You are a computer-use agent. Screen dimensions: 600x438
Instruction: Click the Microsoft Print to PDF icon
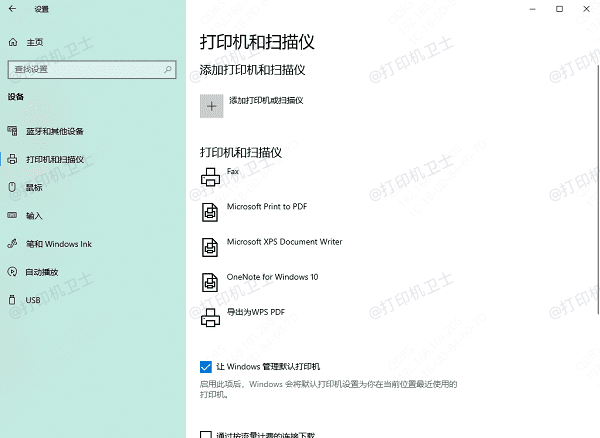[x=210, y=212]
